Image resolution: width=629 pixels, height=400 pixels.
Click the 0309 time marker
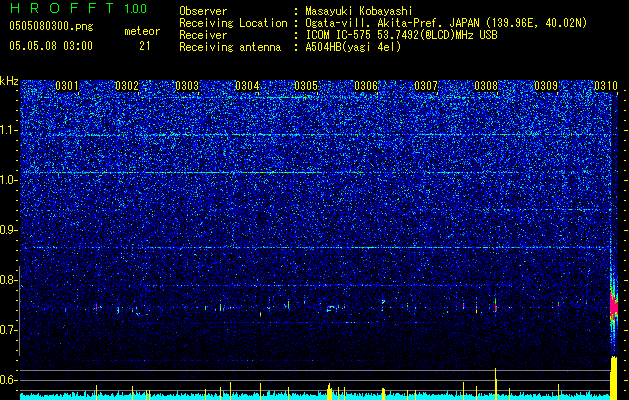pos(546,86)
